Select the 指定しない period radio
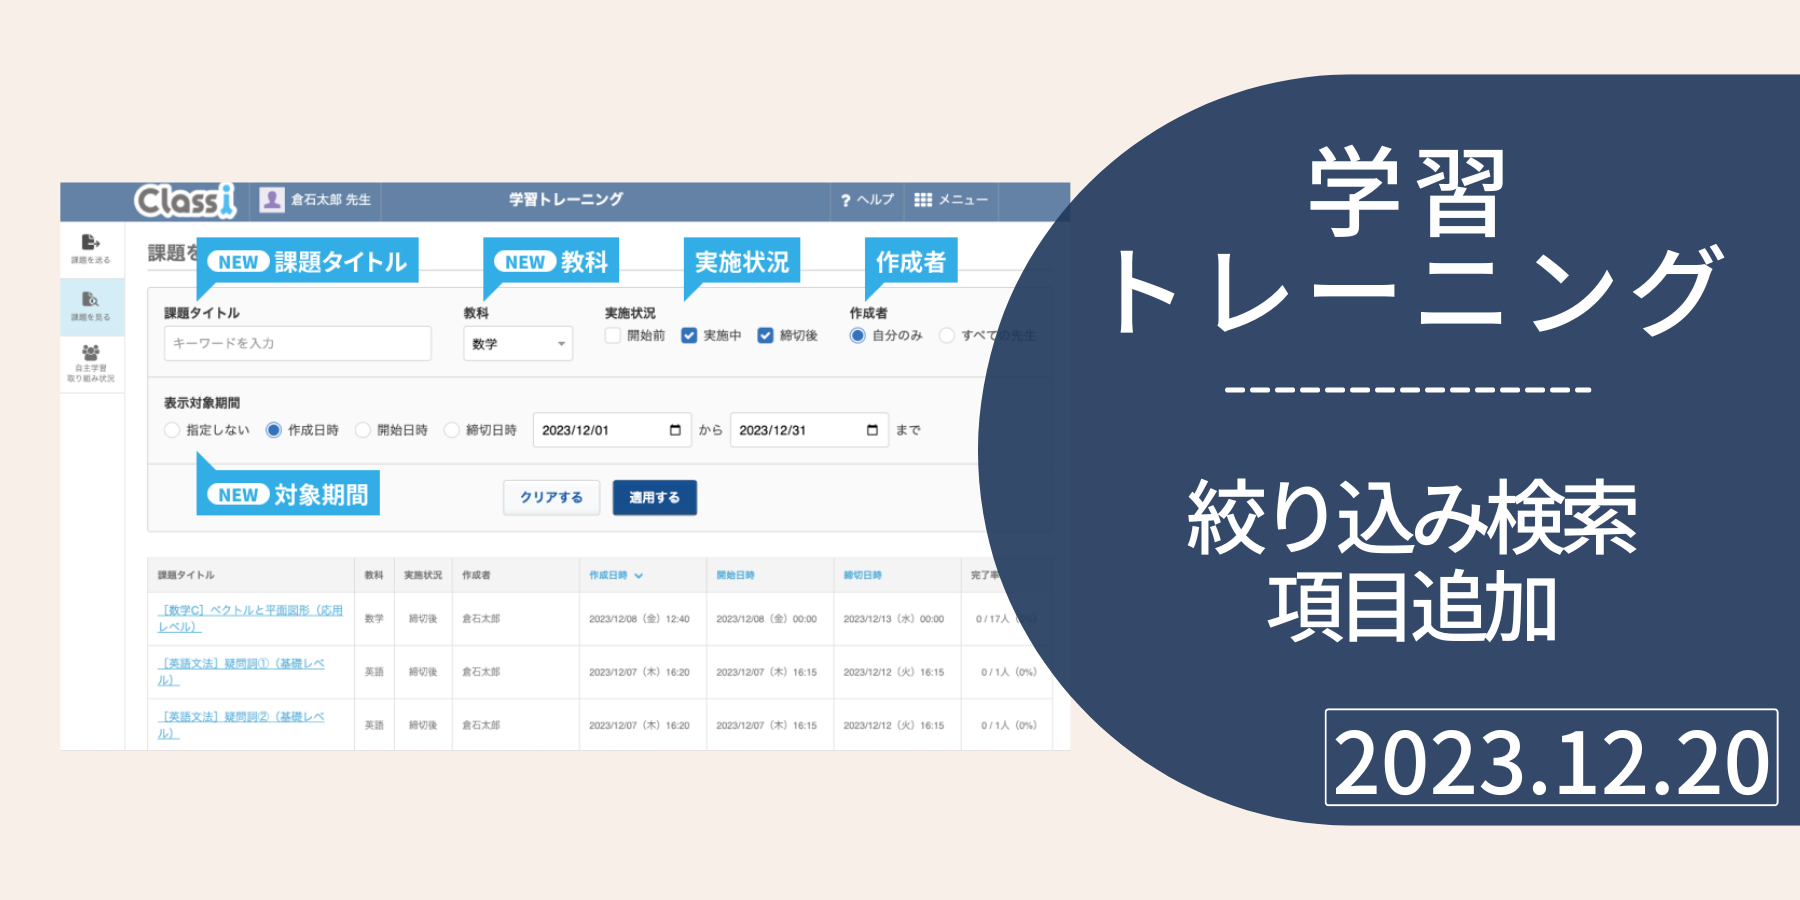This screenshot has height=900, width=1800. 172,430
